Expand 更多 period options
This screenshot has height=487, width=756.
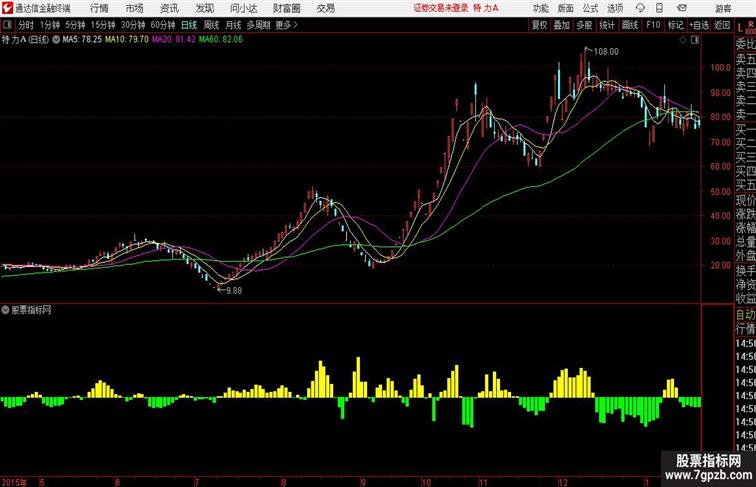pos(286,25)
